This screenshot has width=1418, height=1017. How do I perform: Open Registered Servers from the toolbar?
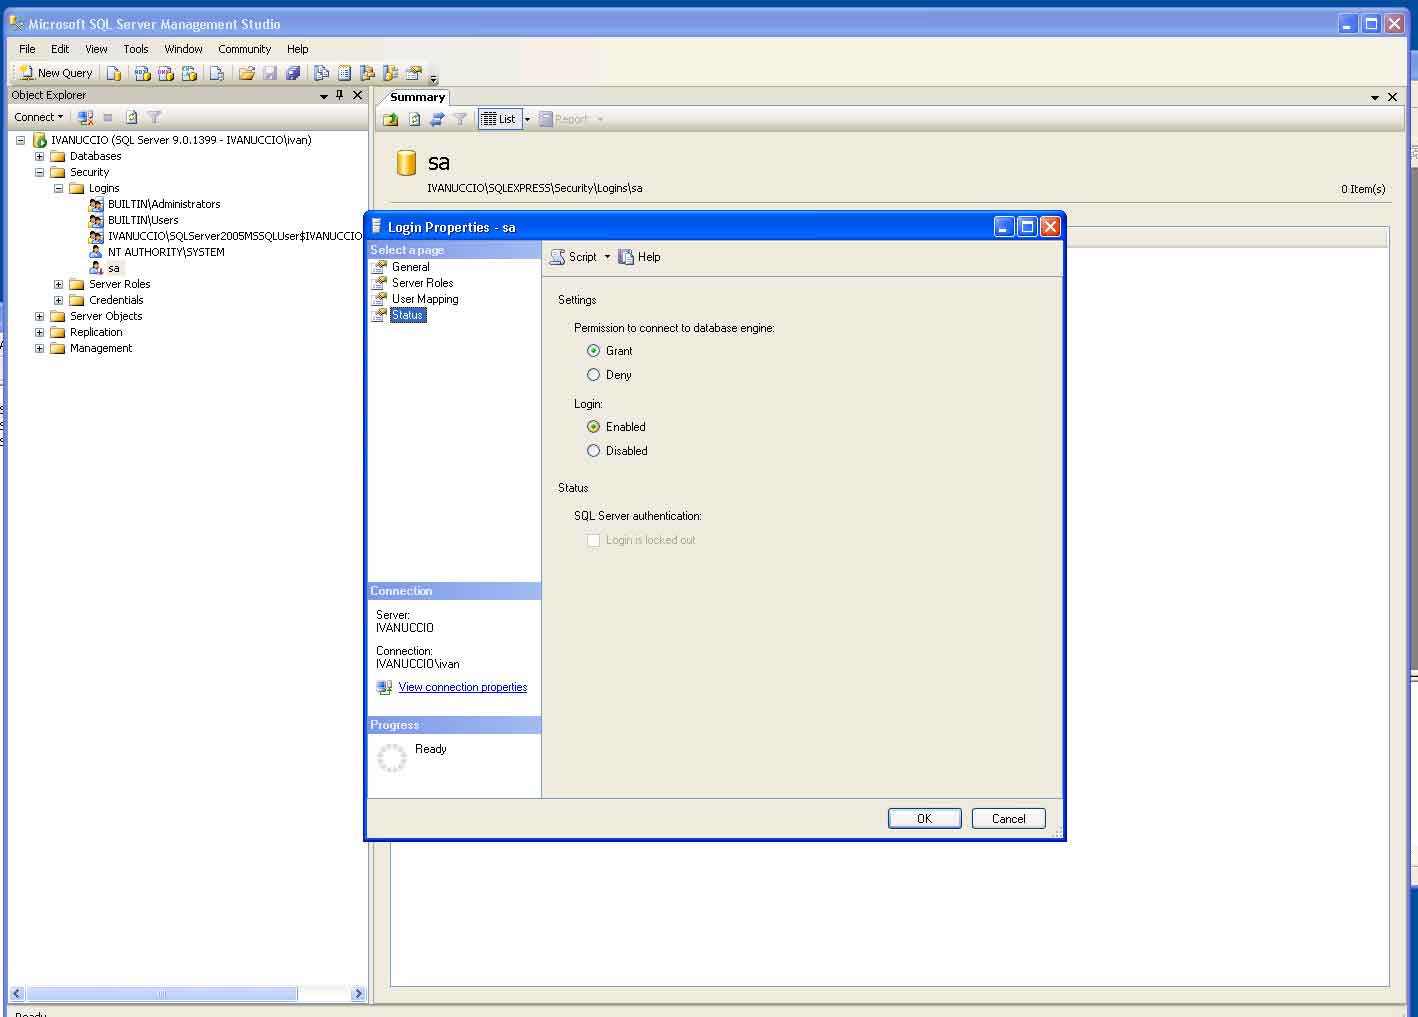pyautogui.click(x=321, y=73)
